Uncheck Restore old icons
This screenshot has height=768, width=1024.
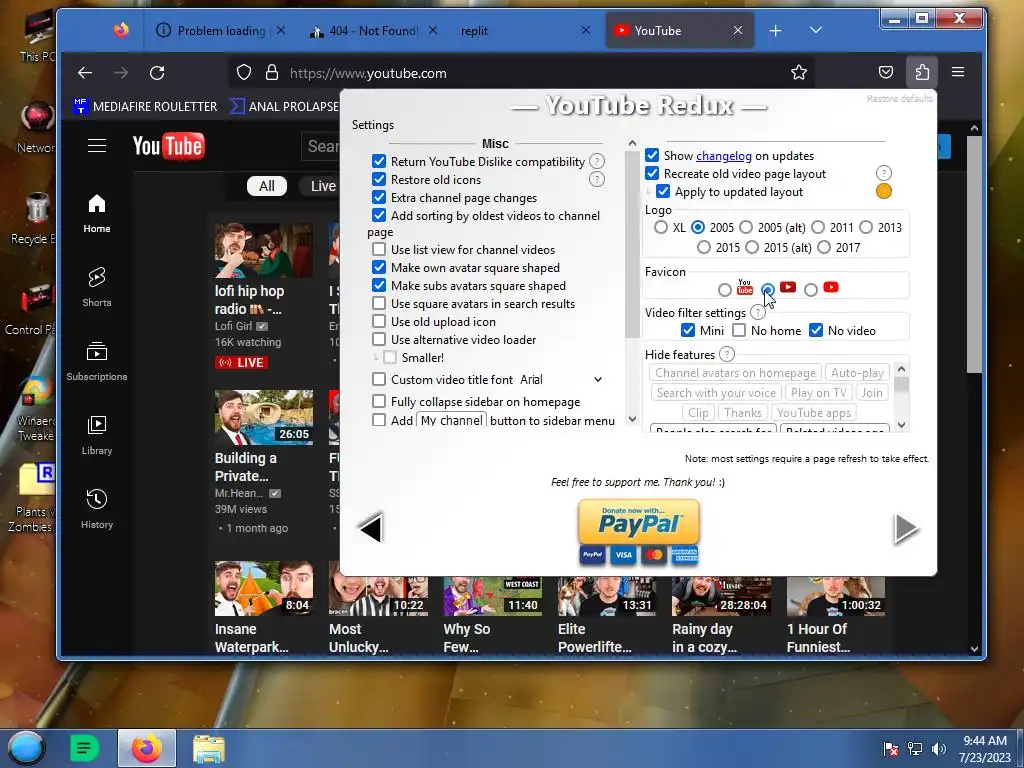379,179
